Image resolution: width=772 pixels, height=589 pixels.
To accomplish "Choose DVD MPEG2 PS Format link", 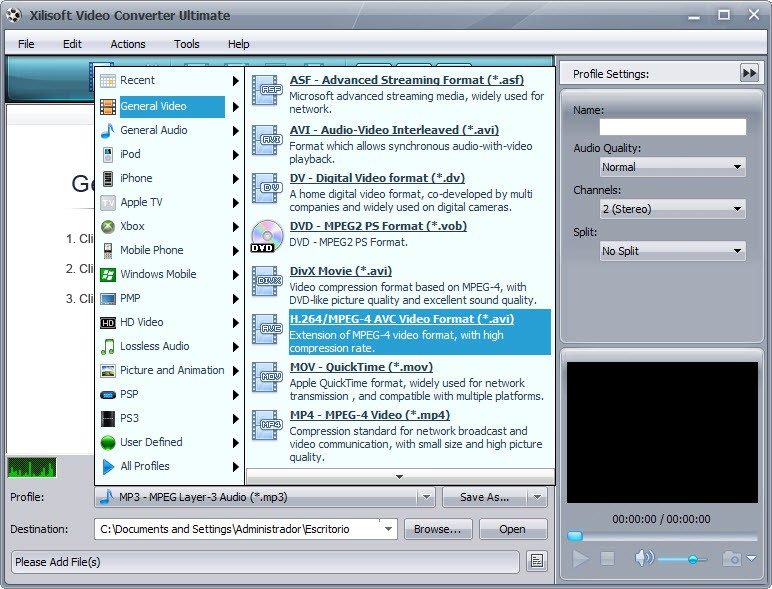I will click(x=378, y=227).
